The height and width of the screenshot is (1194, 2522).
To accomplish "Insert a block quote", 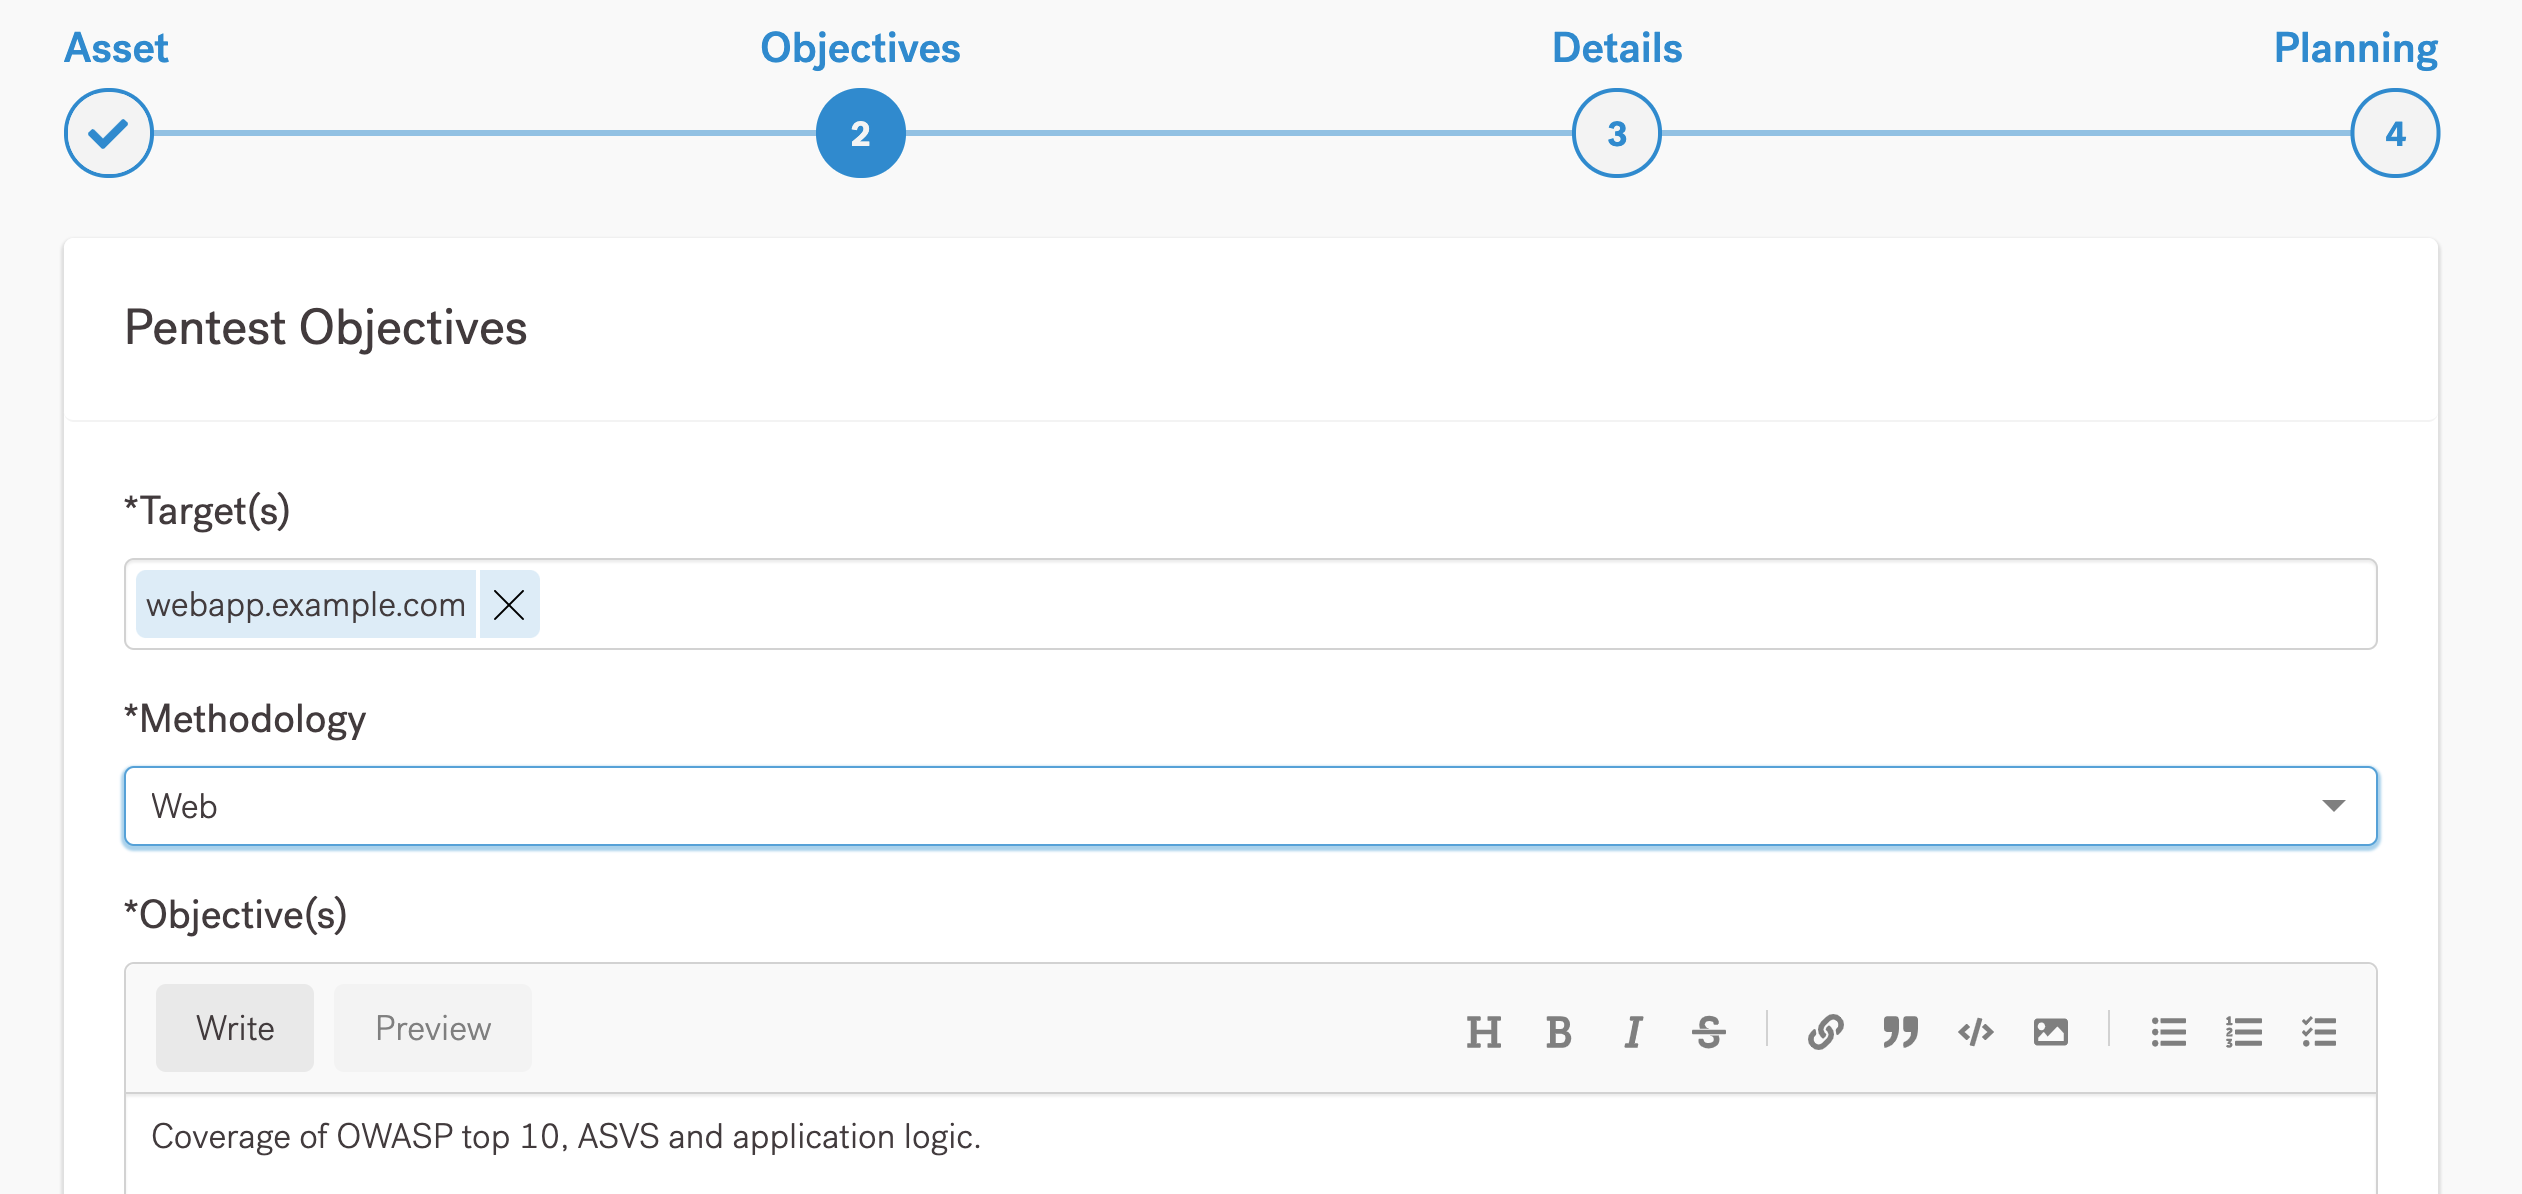I will 1900,1031.
